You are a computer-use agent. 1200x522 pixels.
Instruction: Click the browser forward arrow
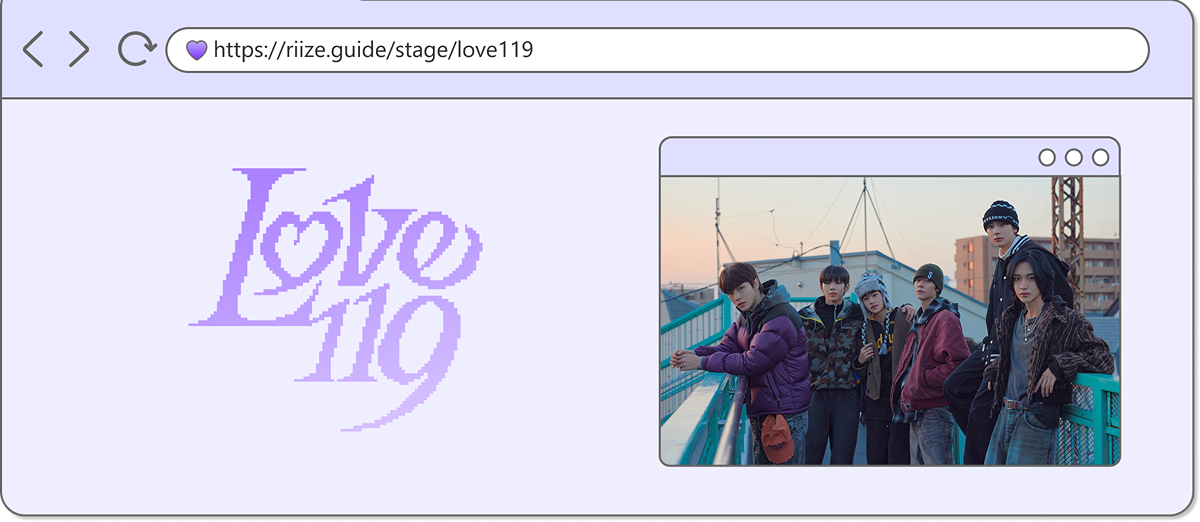tap(79, 49)
